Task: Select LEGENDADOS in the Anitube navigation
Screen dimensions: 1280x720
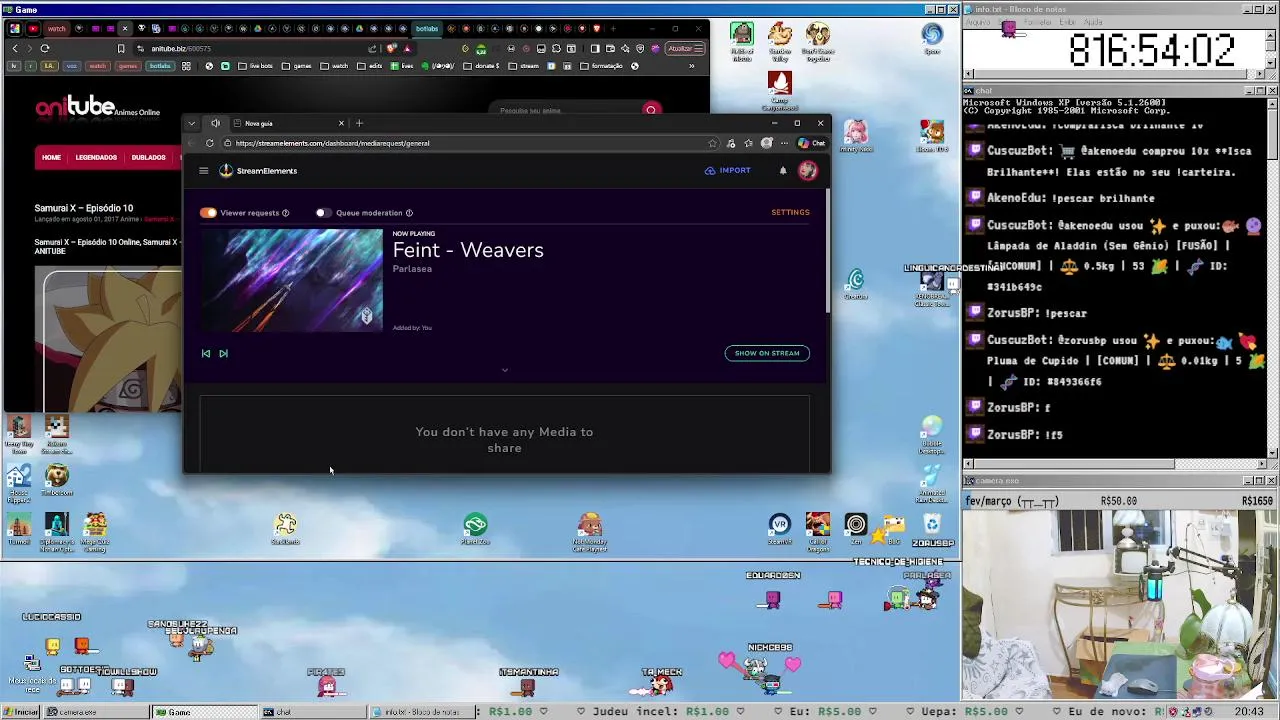Action: [96, 157]
